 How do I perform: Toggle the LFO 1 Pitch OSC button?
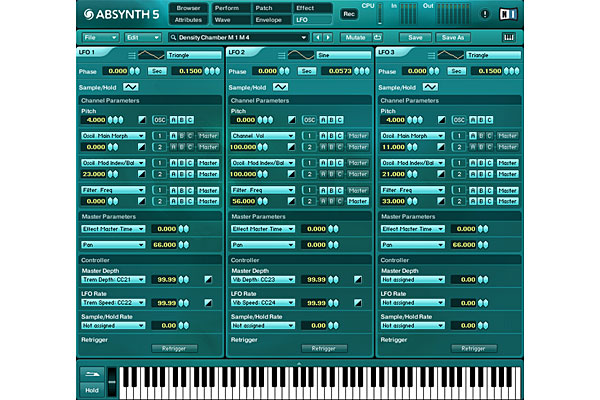click(x=159, y=120)
